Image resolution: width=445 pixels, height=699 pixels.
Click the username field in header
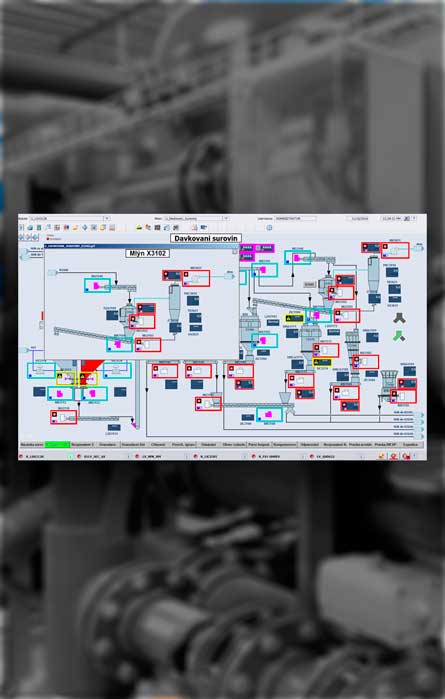[x=295, y=218]
